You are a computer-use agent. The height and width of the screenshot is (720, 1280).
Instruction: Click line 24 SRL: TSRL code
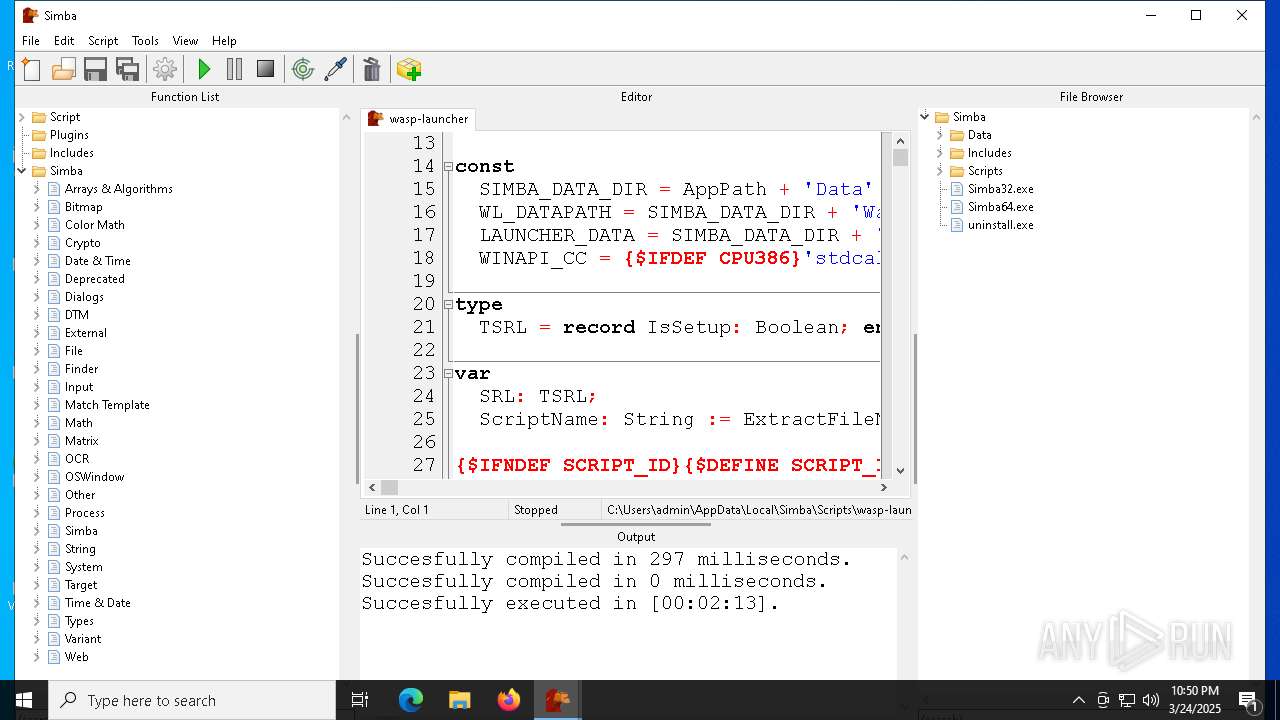point(538,397)
